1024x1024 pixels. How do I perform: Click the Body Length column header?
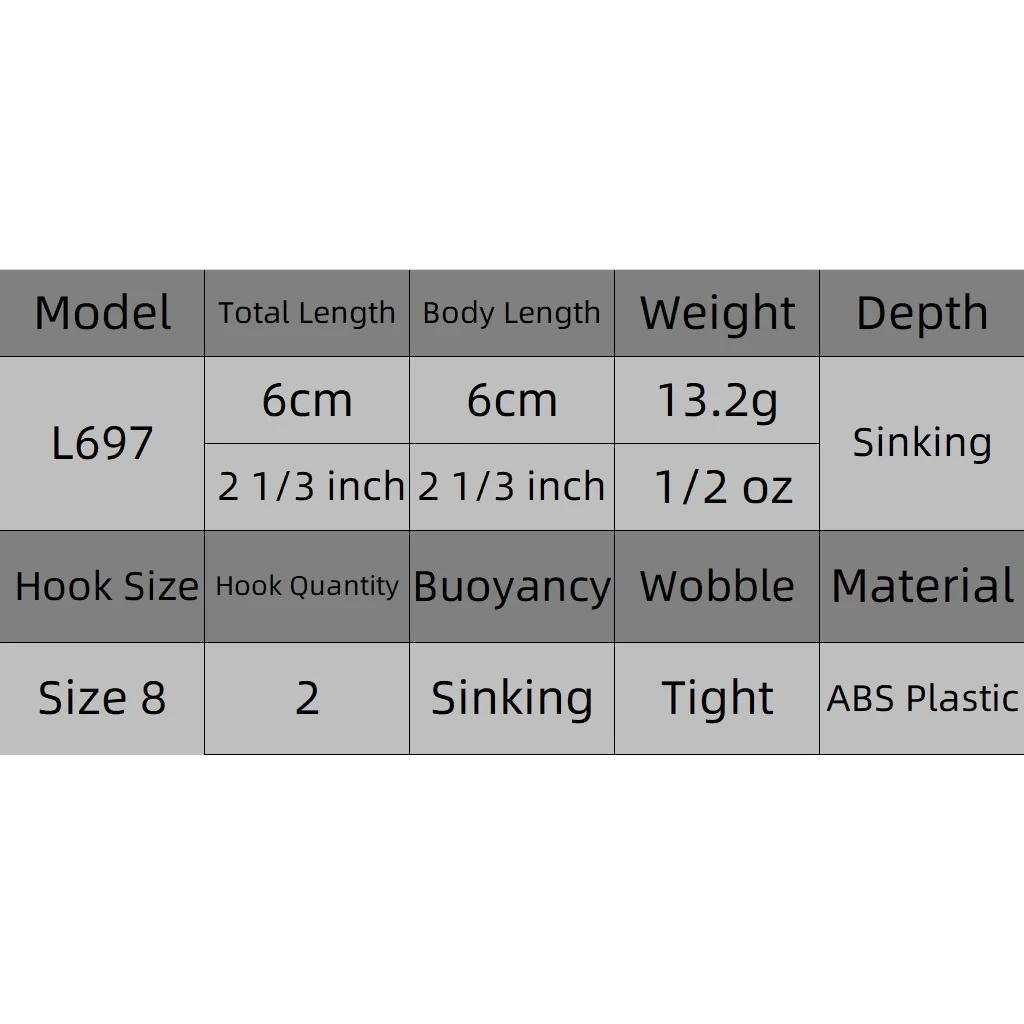pyautogui.click(x=512, y=313)
